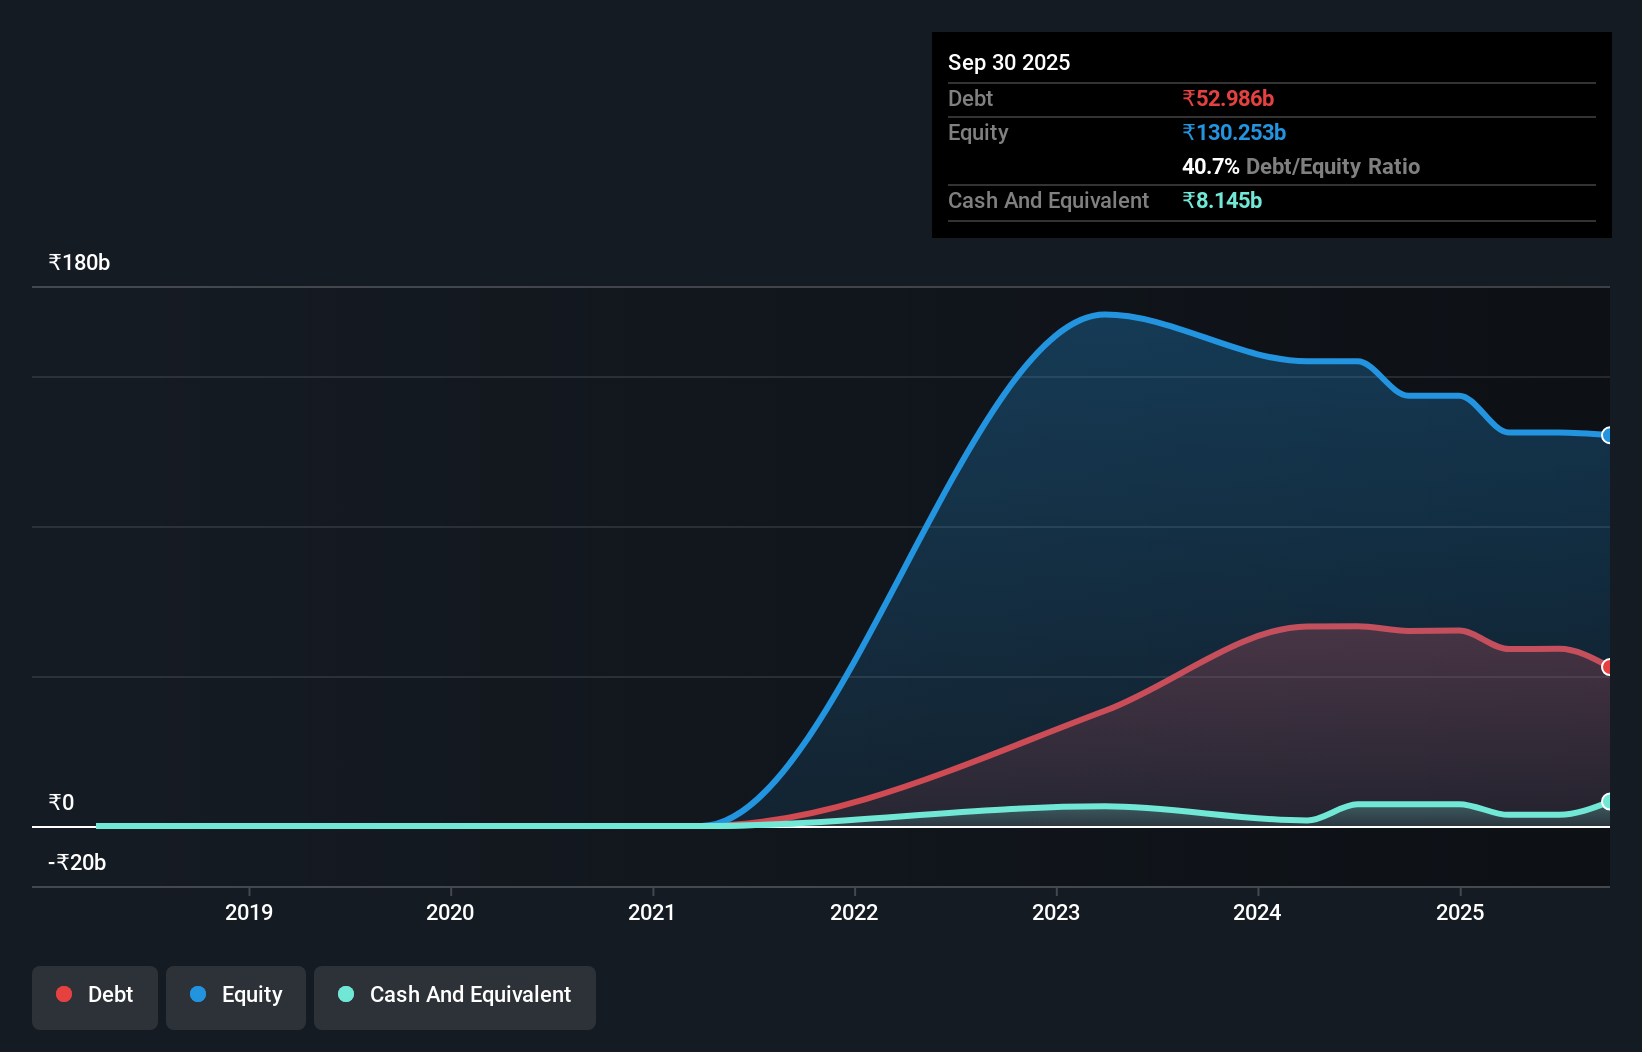Click the peak of the red Debt curve
This screenshot has width=1642, height=1052.
[x=1330, y=626]
